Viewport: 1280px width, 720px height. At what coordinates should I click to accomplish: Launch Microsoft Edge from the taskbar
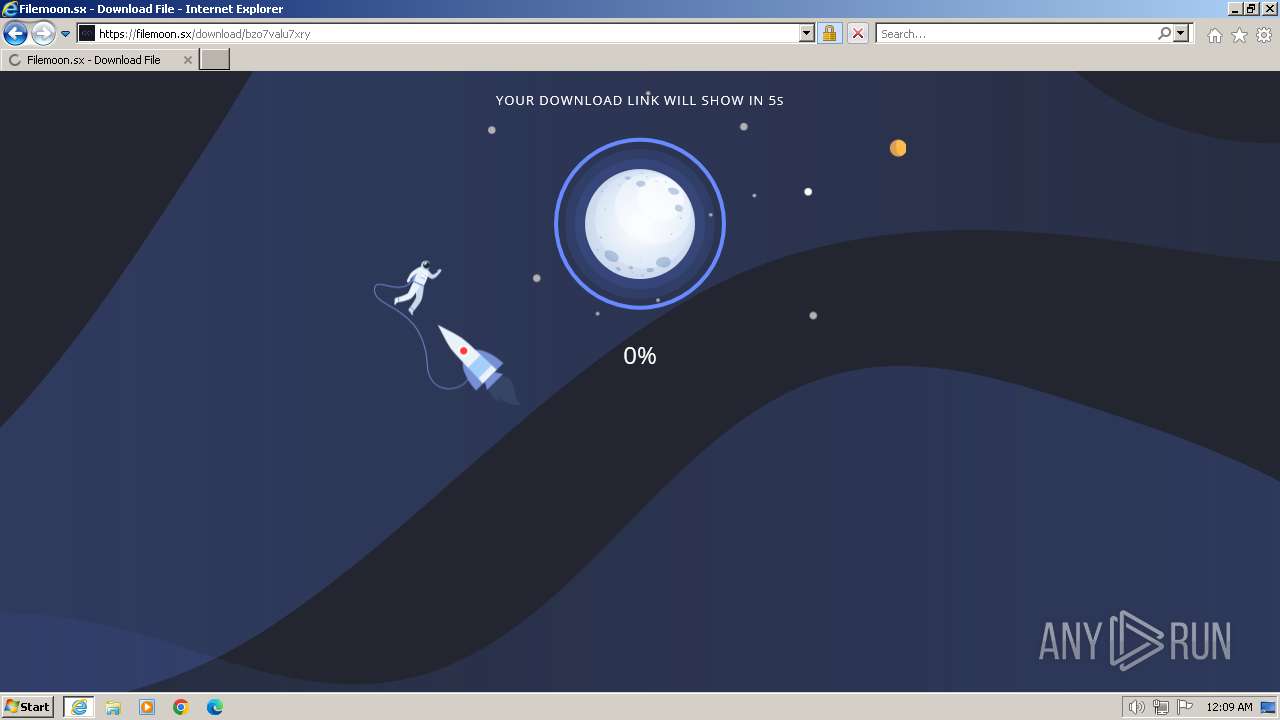[x=215, y=707]
